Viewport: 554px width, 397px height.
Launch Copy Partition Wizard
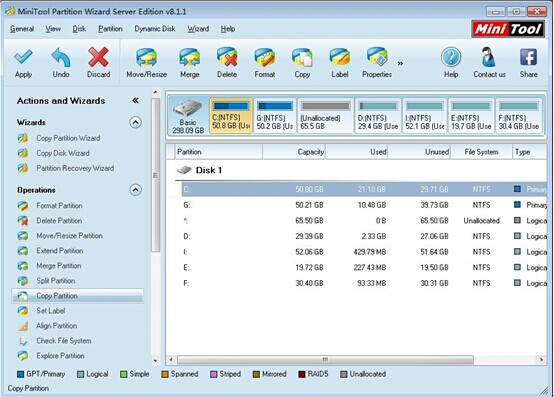[x=68, y=138]
